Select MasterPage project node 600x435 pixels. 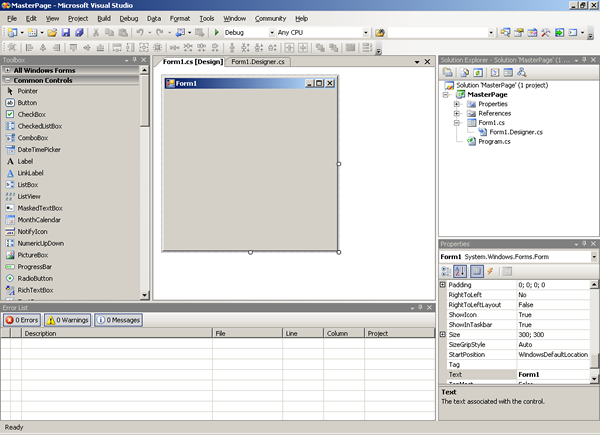(487, 94)
